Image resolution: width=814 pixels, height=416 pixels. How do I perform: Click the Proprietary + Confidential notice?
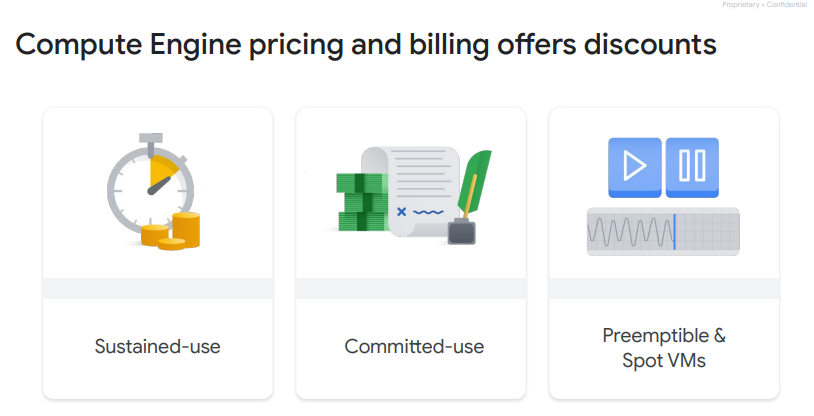click(x=764, y=5)
